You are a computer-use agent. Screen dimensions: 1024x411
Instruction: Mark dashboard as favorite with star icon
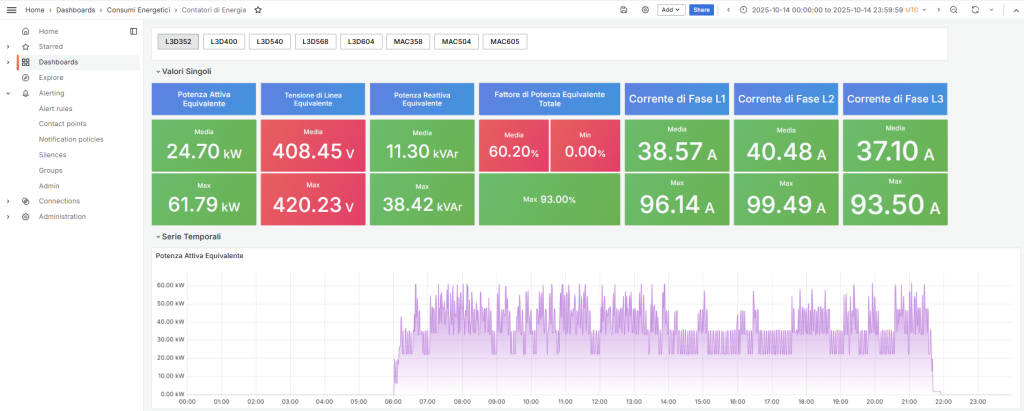[x=258, y=9]
